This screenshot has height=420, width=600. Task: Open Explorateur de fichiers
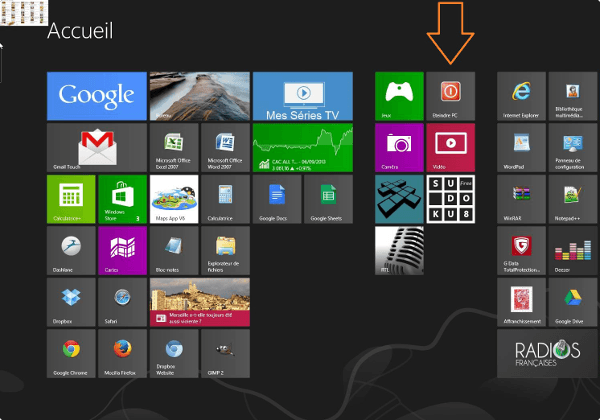click(x=225, y=251)
